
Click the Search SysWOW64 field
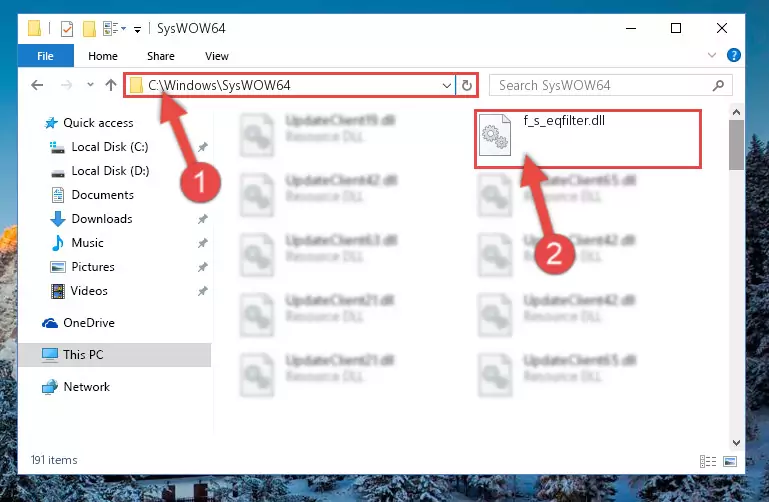coord(611,85)
